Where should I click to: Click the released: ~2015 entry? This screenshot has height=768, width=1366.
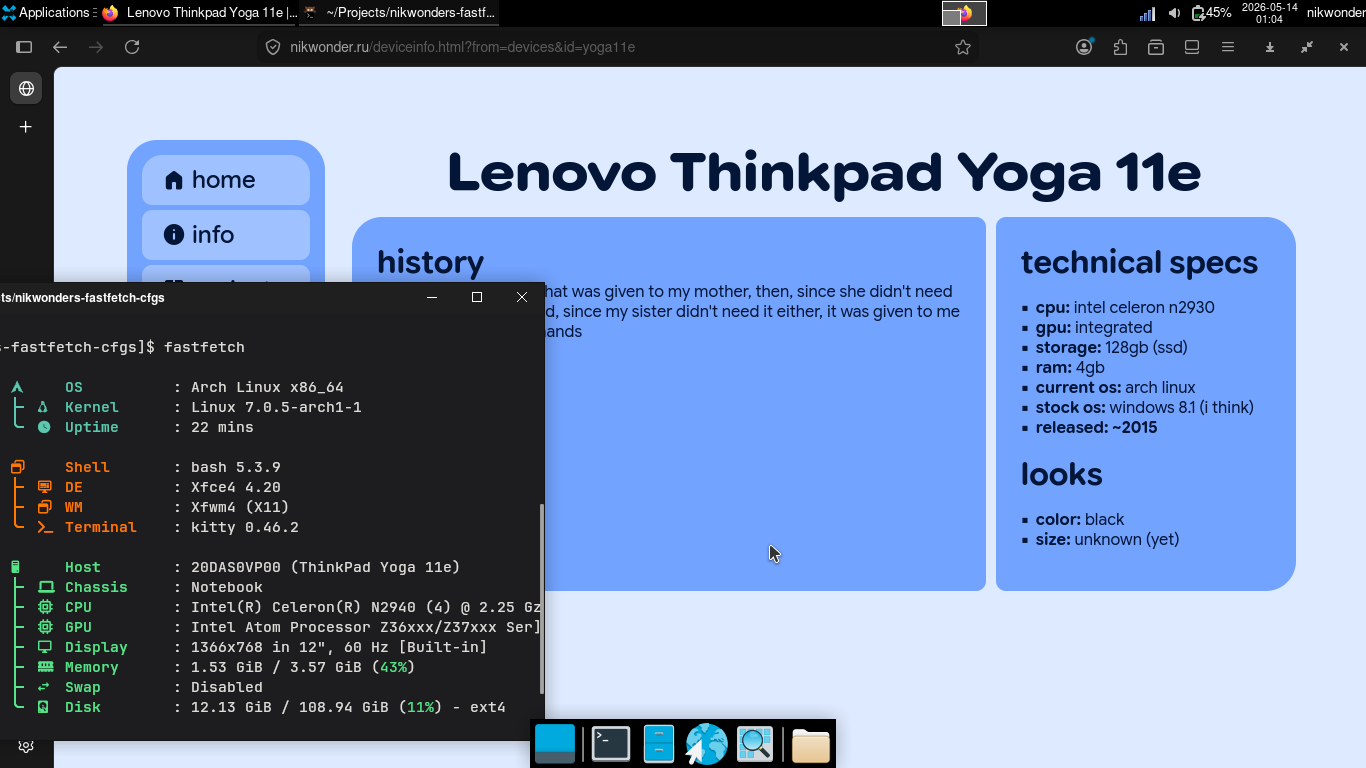point(1097,428)
